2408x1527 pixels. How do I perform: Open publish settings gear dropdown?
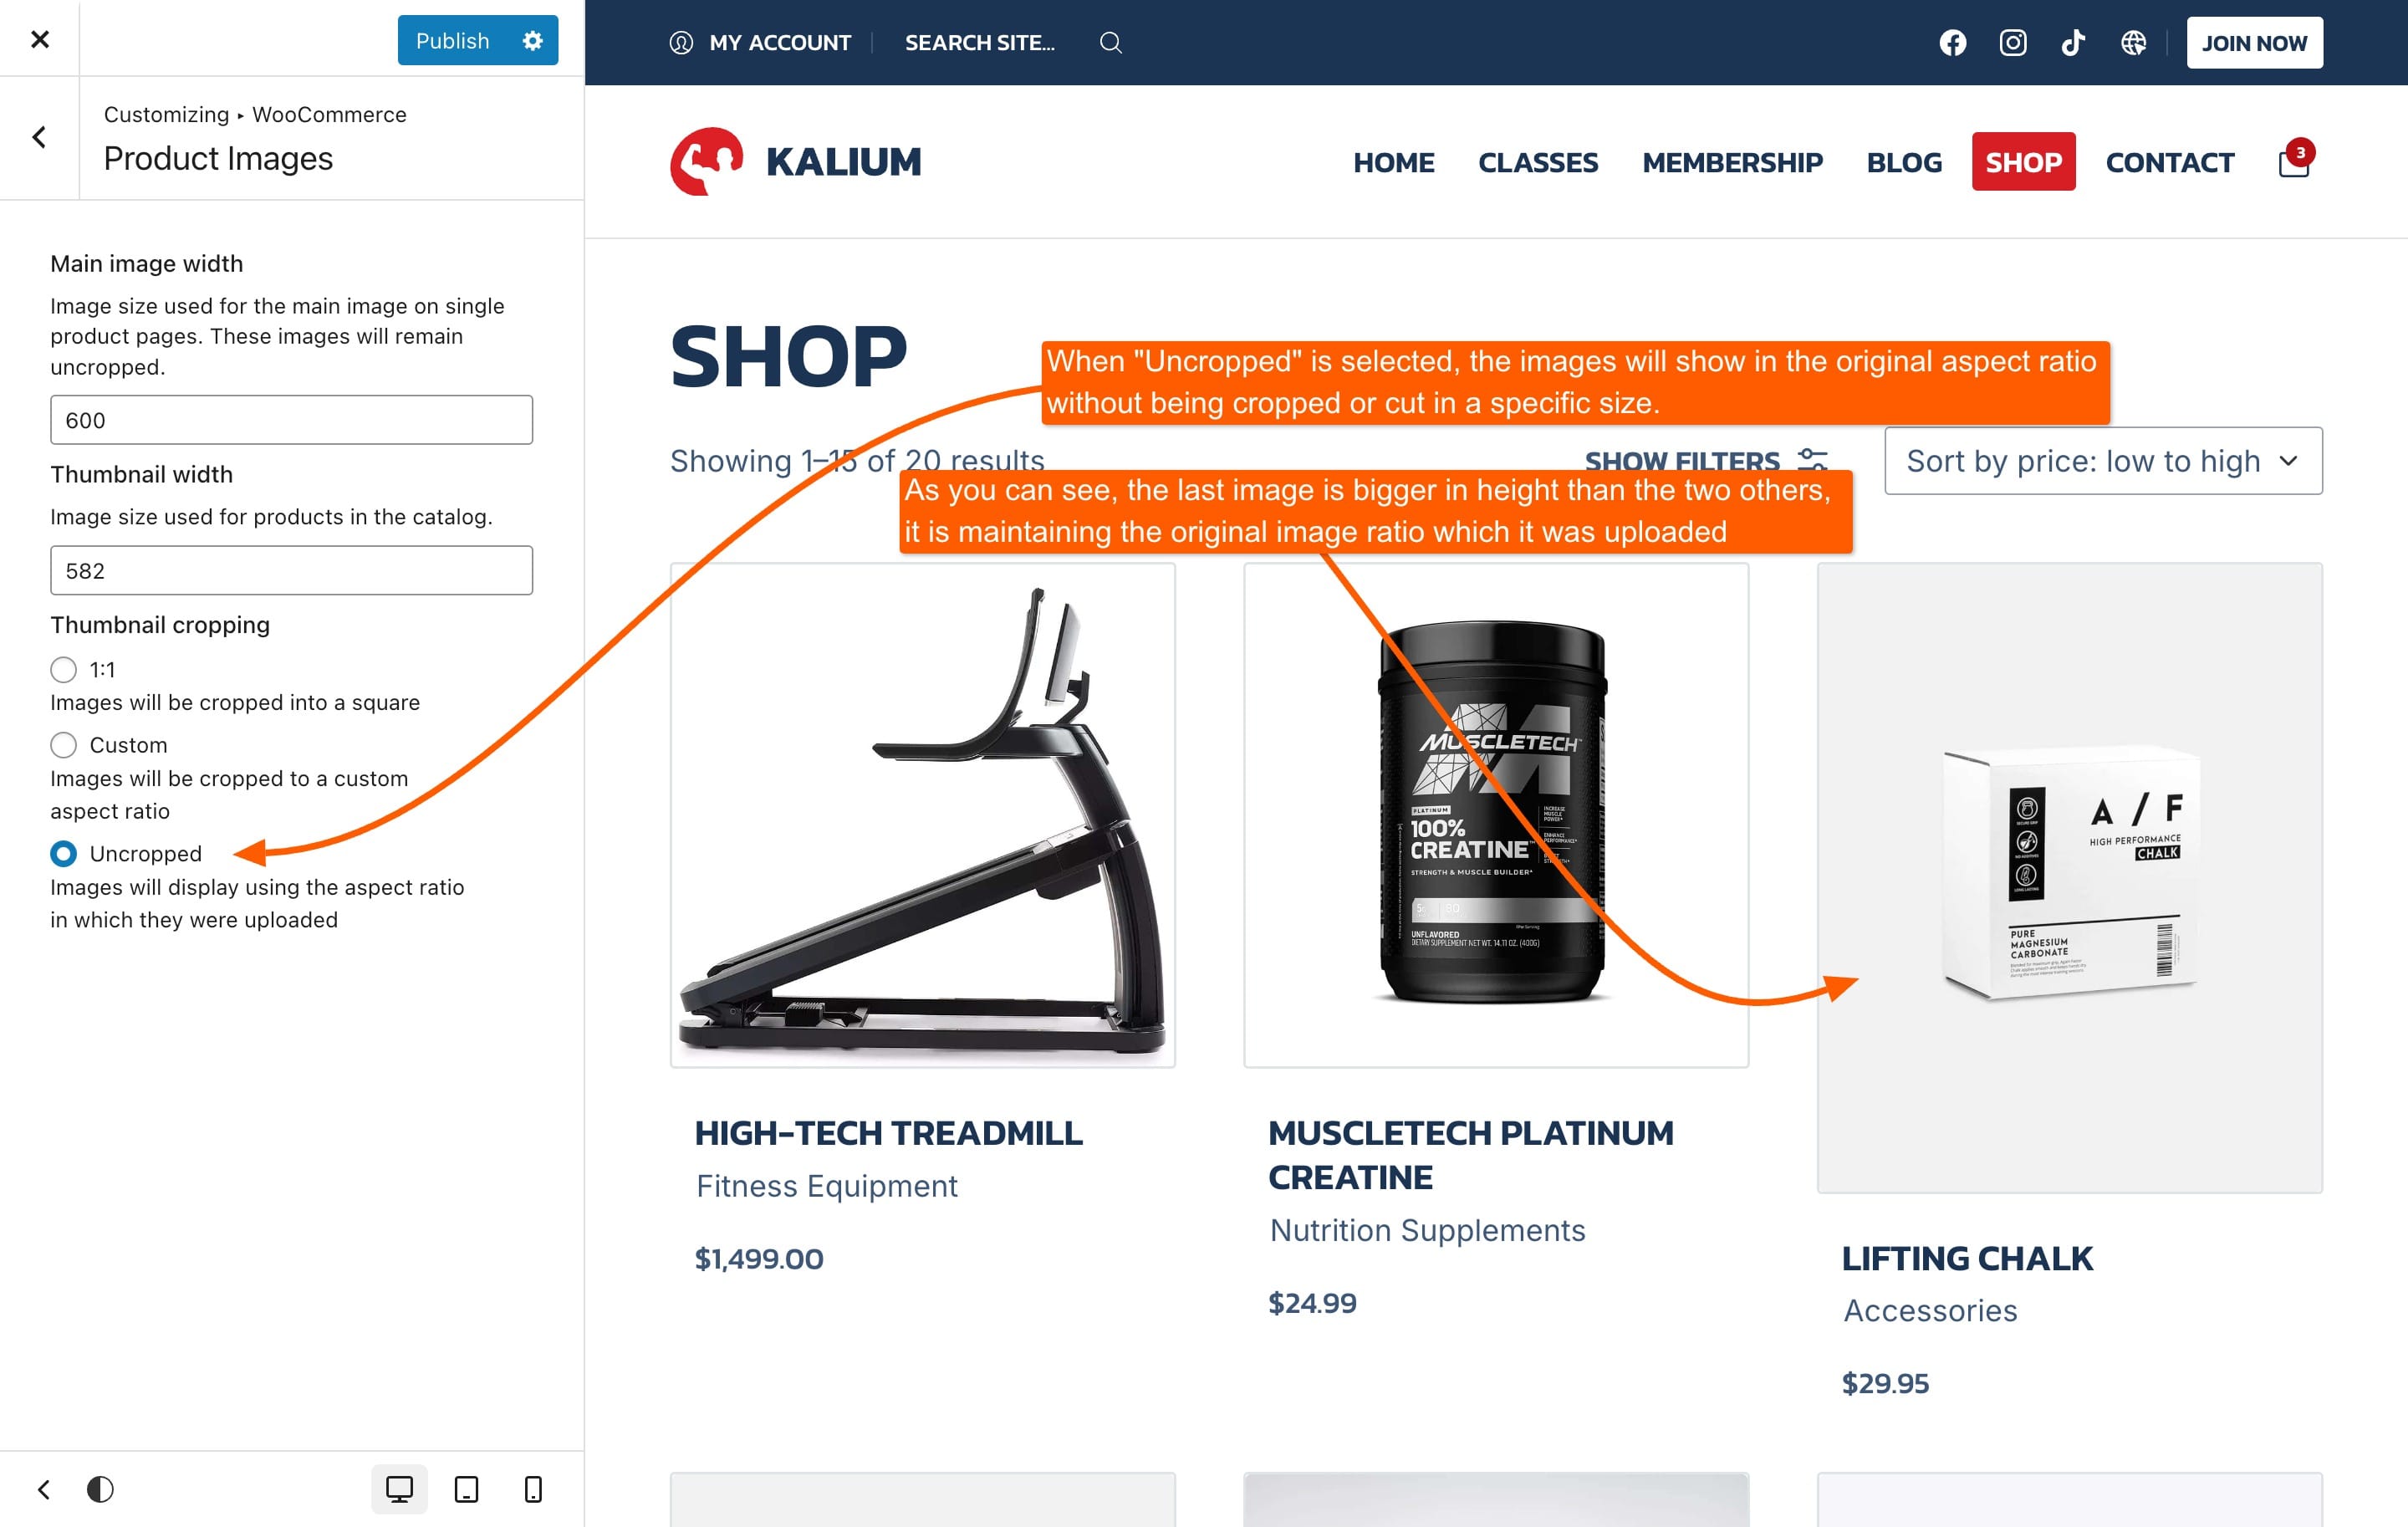tap(533, 41)
